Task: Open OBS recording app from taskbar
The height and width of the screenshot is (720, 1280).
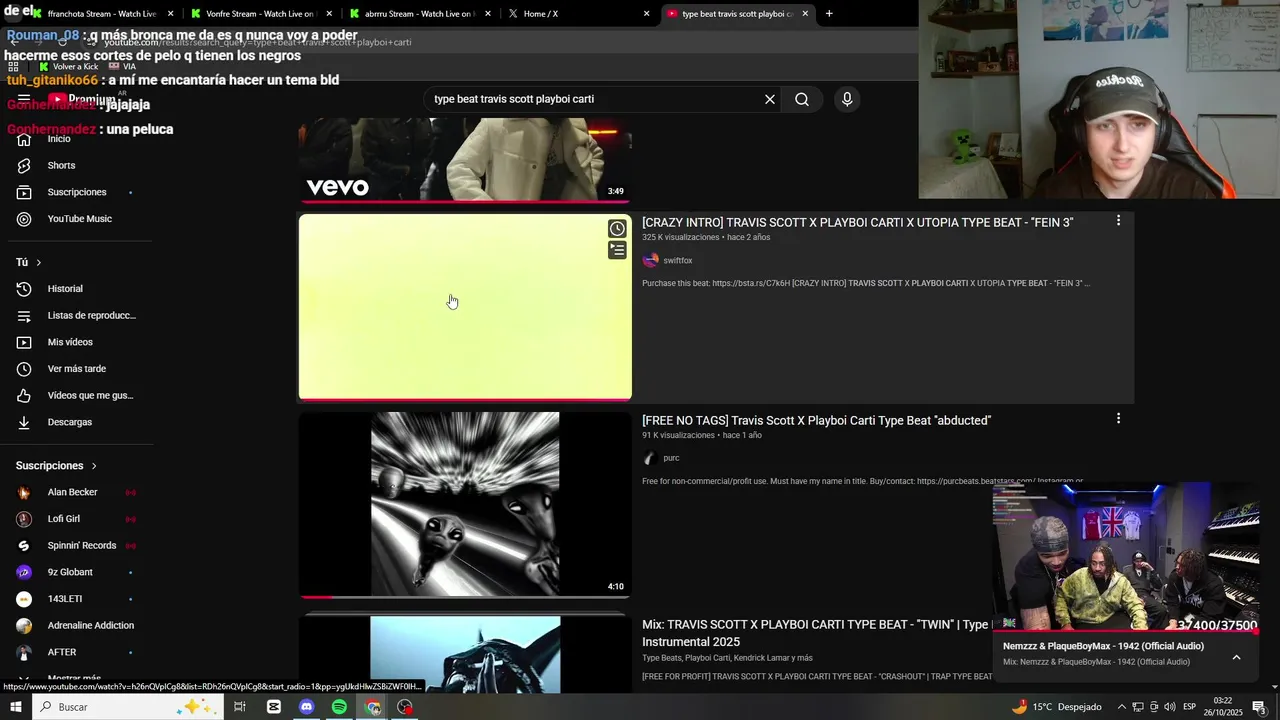Action: tap(405, 707)
